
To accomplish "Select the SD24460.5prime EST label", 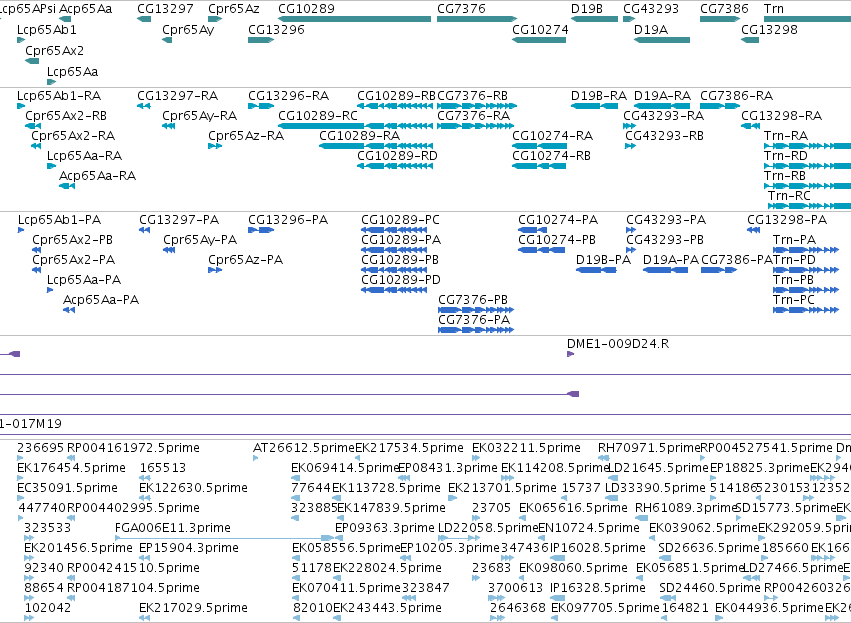I will pyautogui.click(x=709, y=588).
